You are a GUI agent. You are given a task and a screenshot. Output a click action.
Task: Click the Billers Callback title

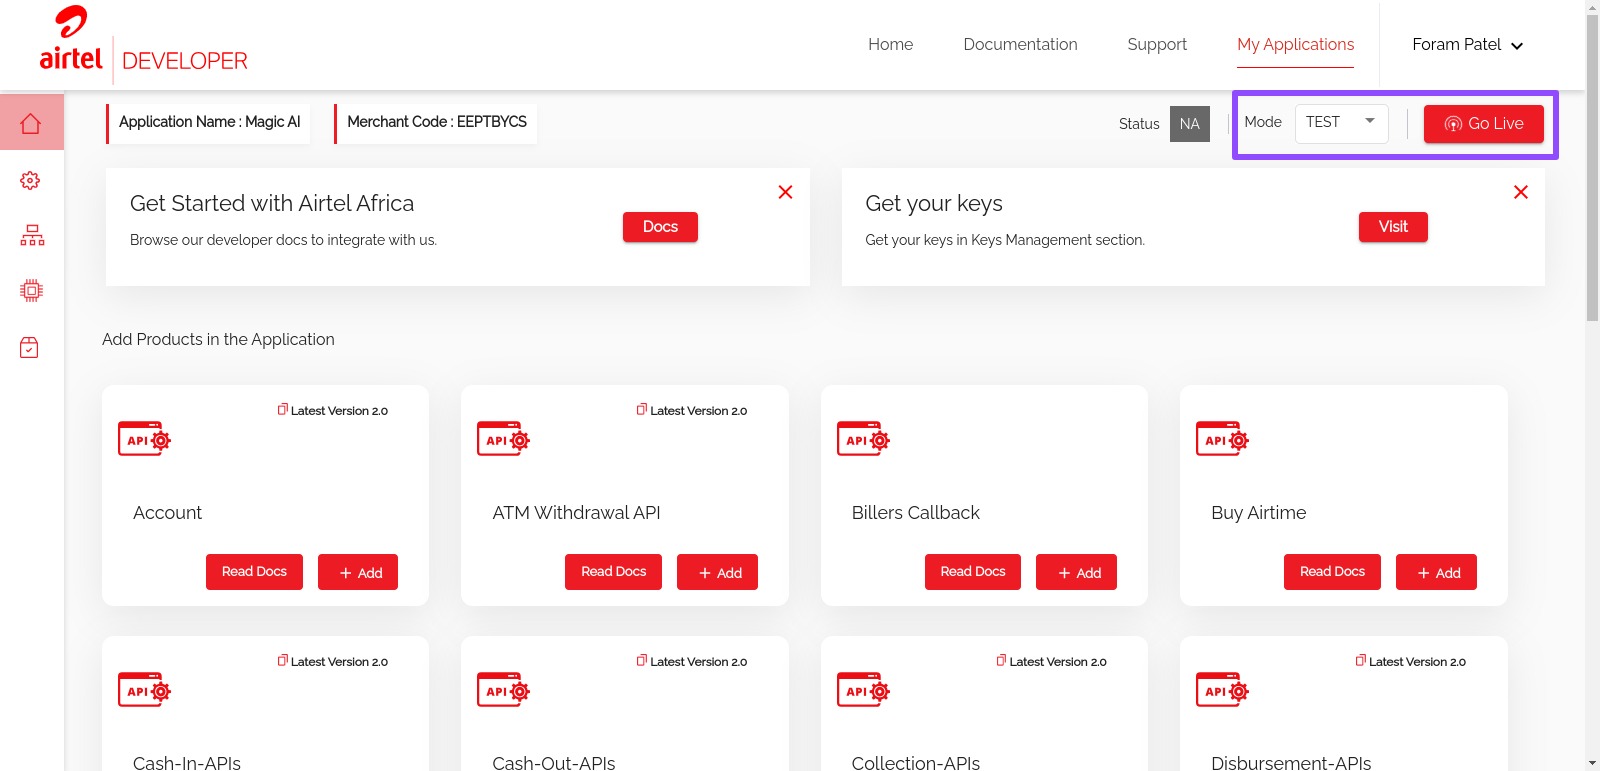click(x=915, y=513)
